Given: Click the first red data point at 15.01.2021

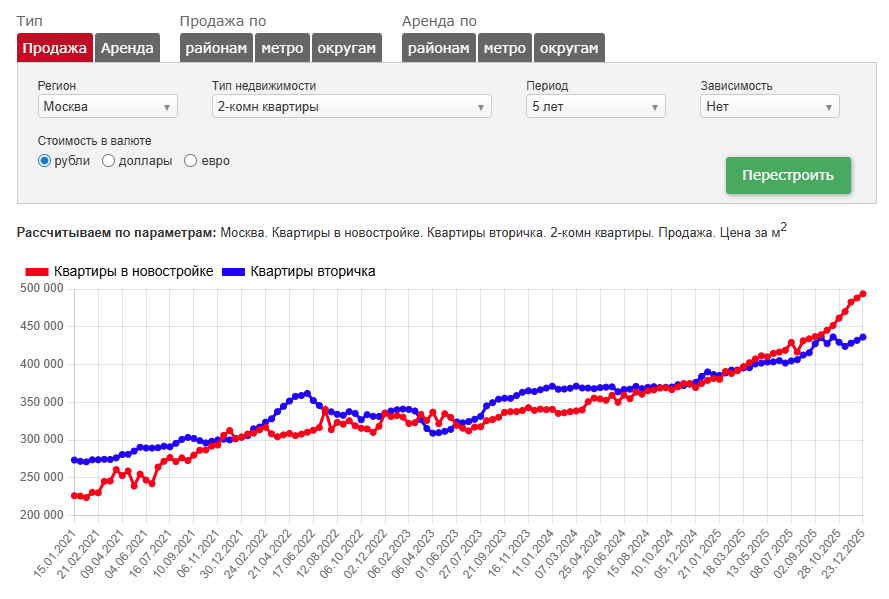Looking at the screenshot, I should 74,496.
